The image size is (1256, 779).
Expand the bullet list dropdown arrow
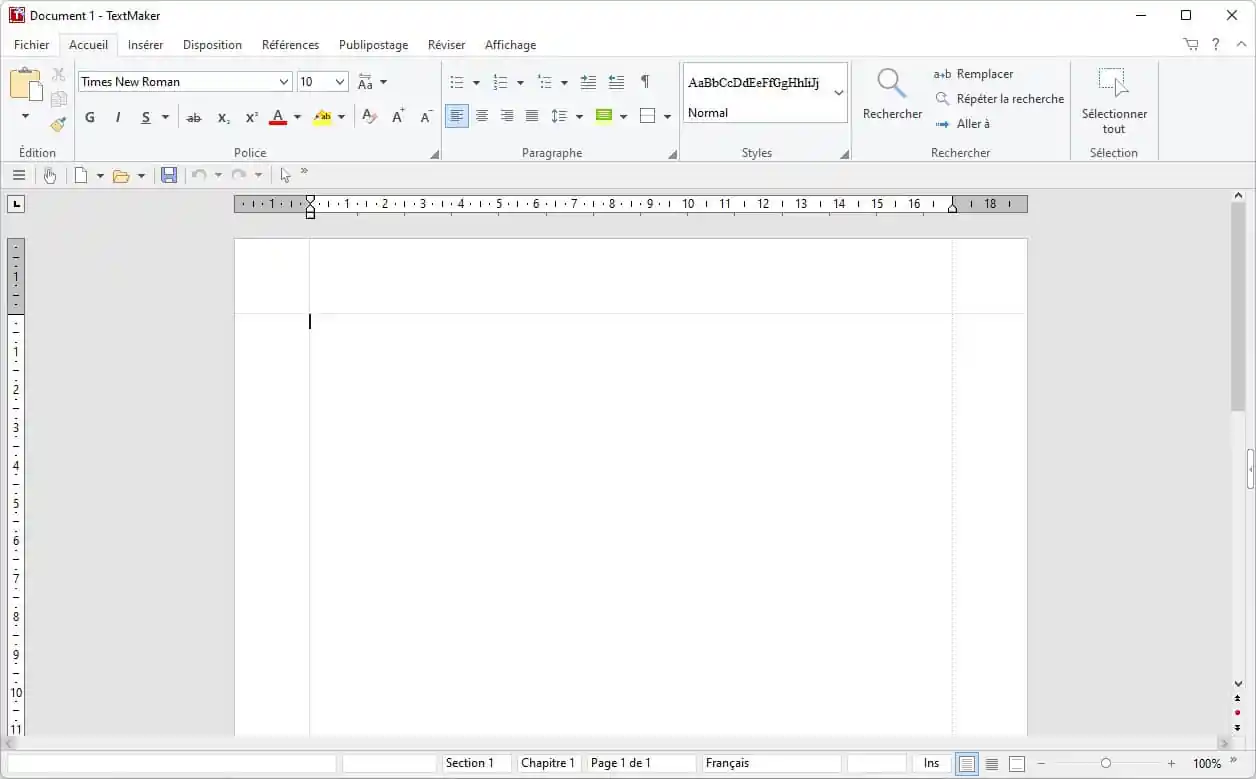click(476, 82)
